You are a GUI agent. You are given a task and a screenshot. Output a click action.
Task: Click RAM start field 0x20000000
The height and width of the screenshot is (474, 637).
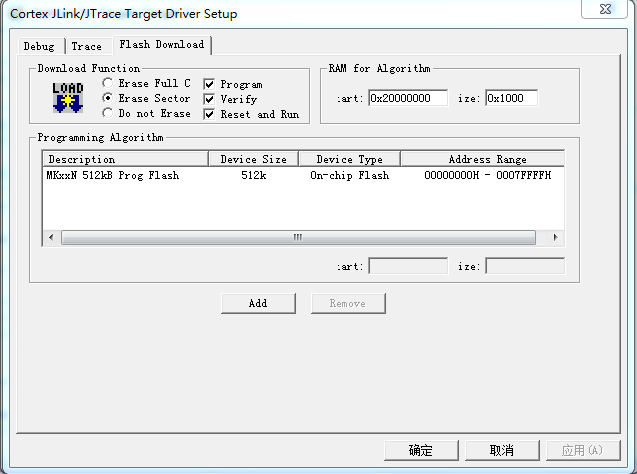[408, 98]
